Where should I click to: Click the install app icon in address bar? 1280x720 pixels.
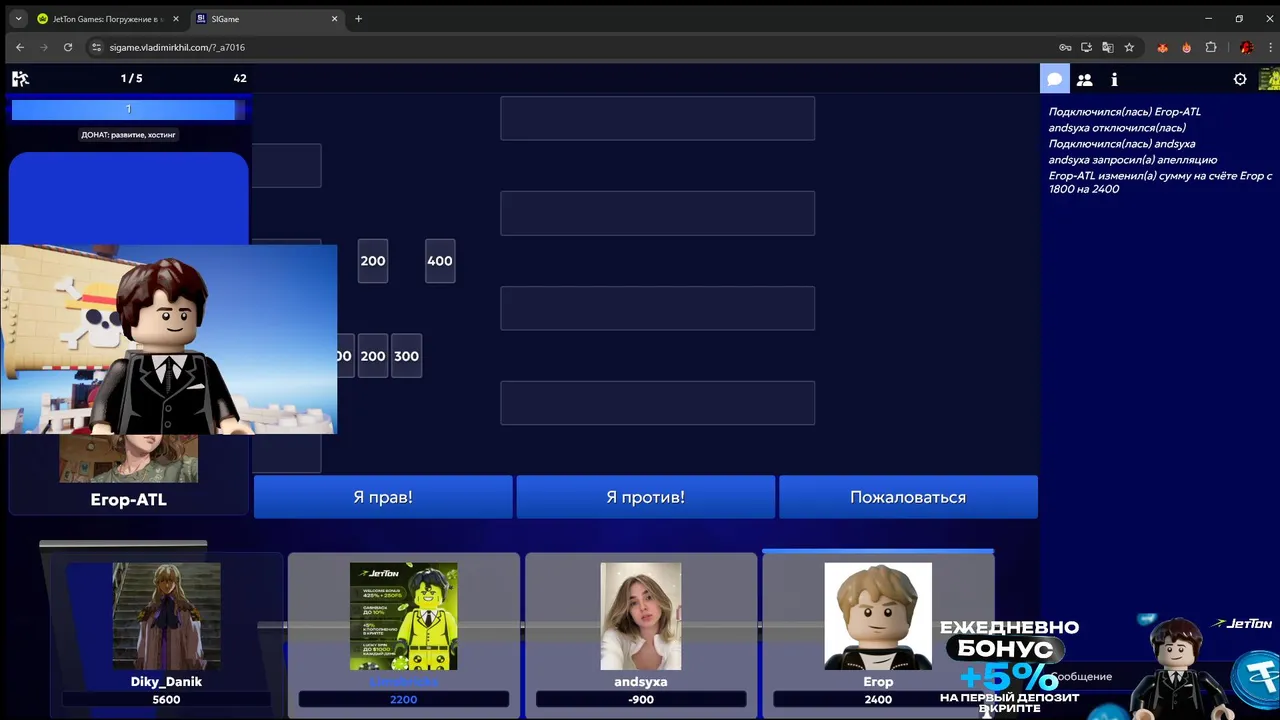pyautogui.click(x=1086, y=47)
